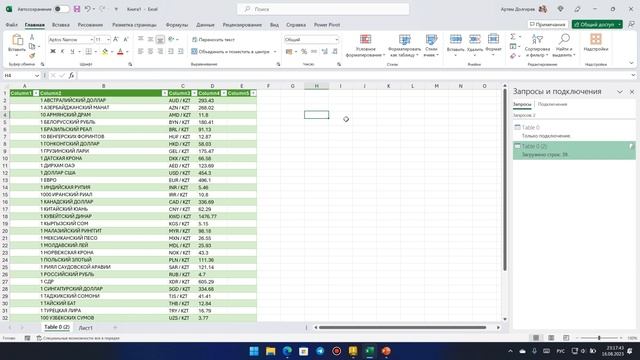The image size is (640, 360).
Task: Click in the search box (Поиск)
Action: 323,9
